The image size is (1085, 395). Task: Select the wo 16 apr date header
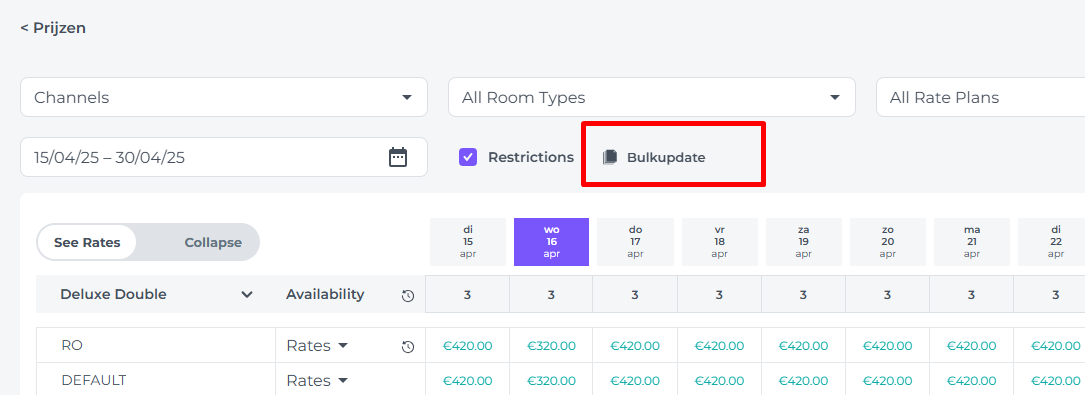click(x=551, y=242)
